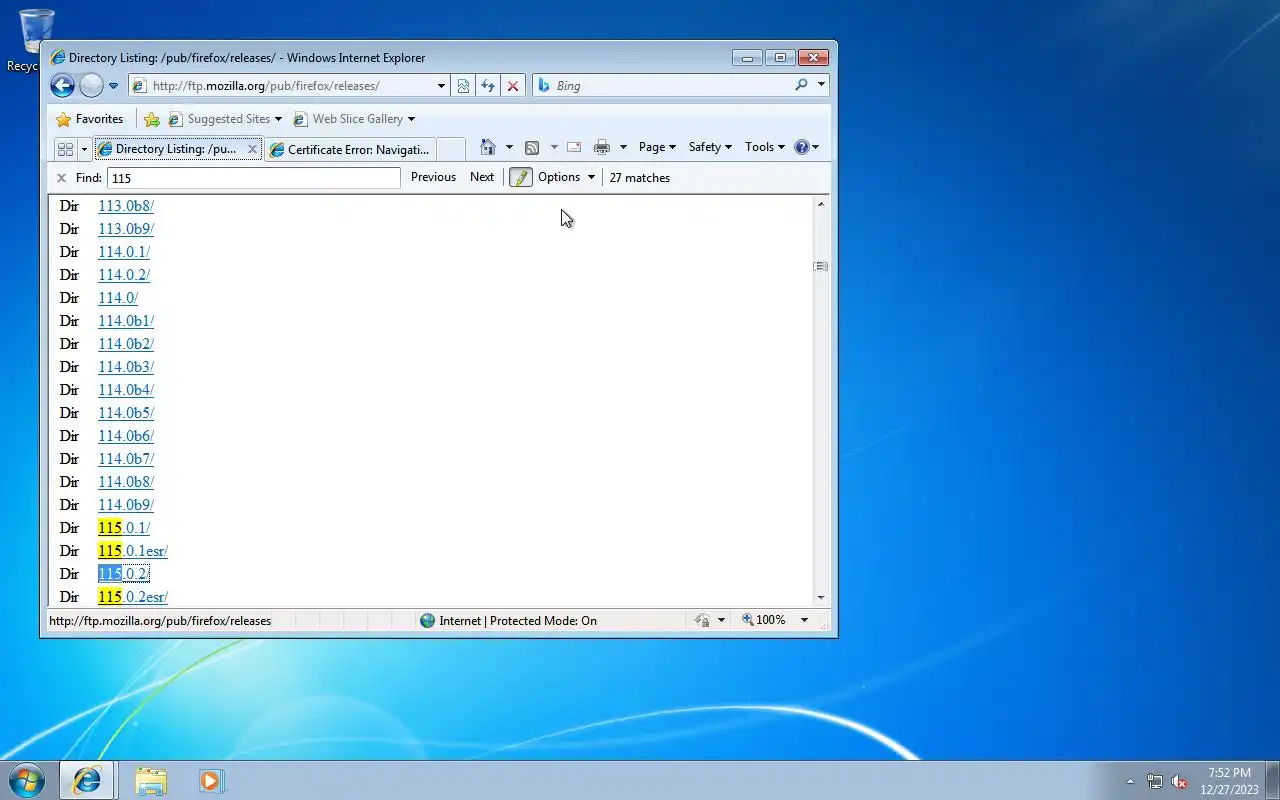Click the Bing search magnifier icon

(801, 85)
